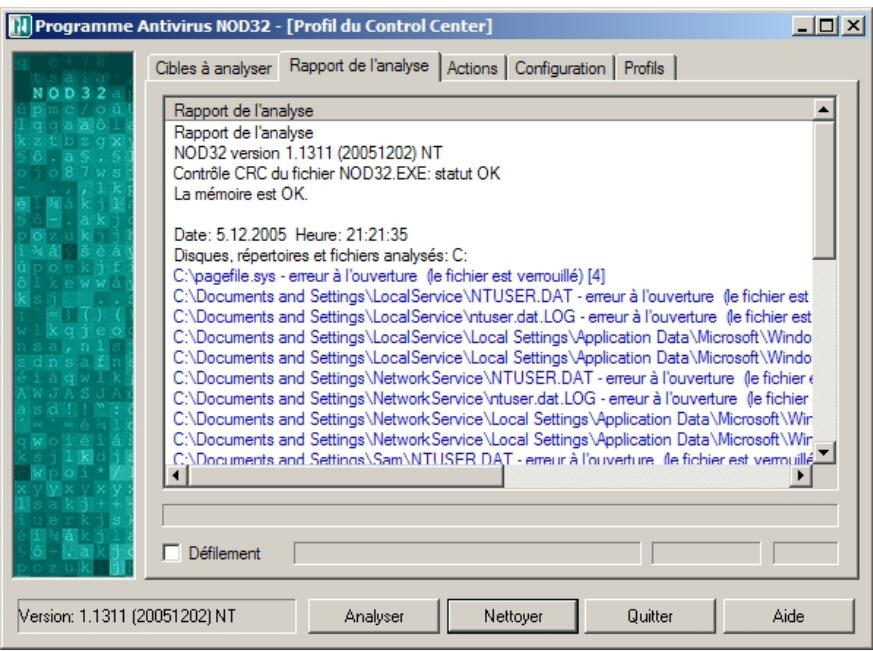Click the Date 5.12.2005 line
The image size is (873, 651).
[291, 234]
